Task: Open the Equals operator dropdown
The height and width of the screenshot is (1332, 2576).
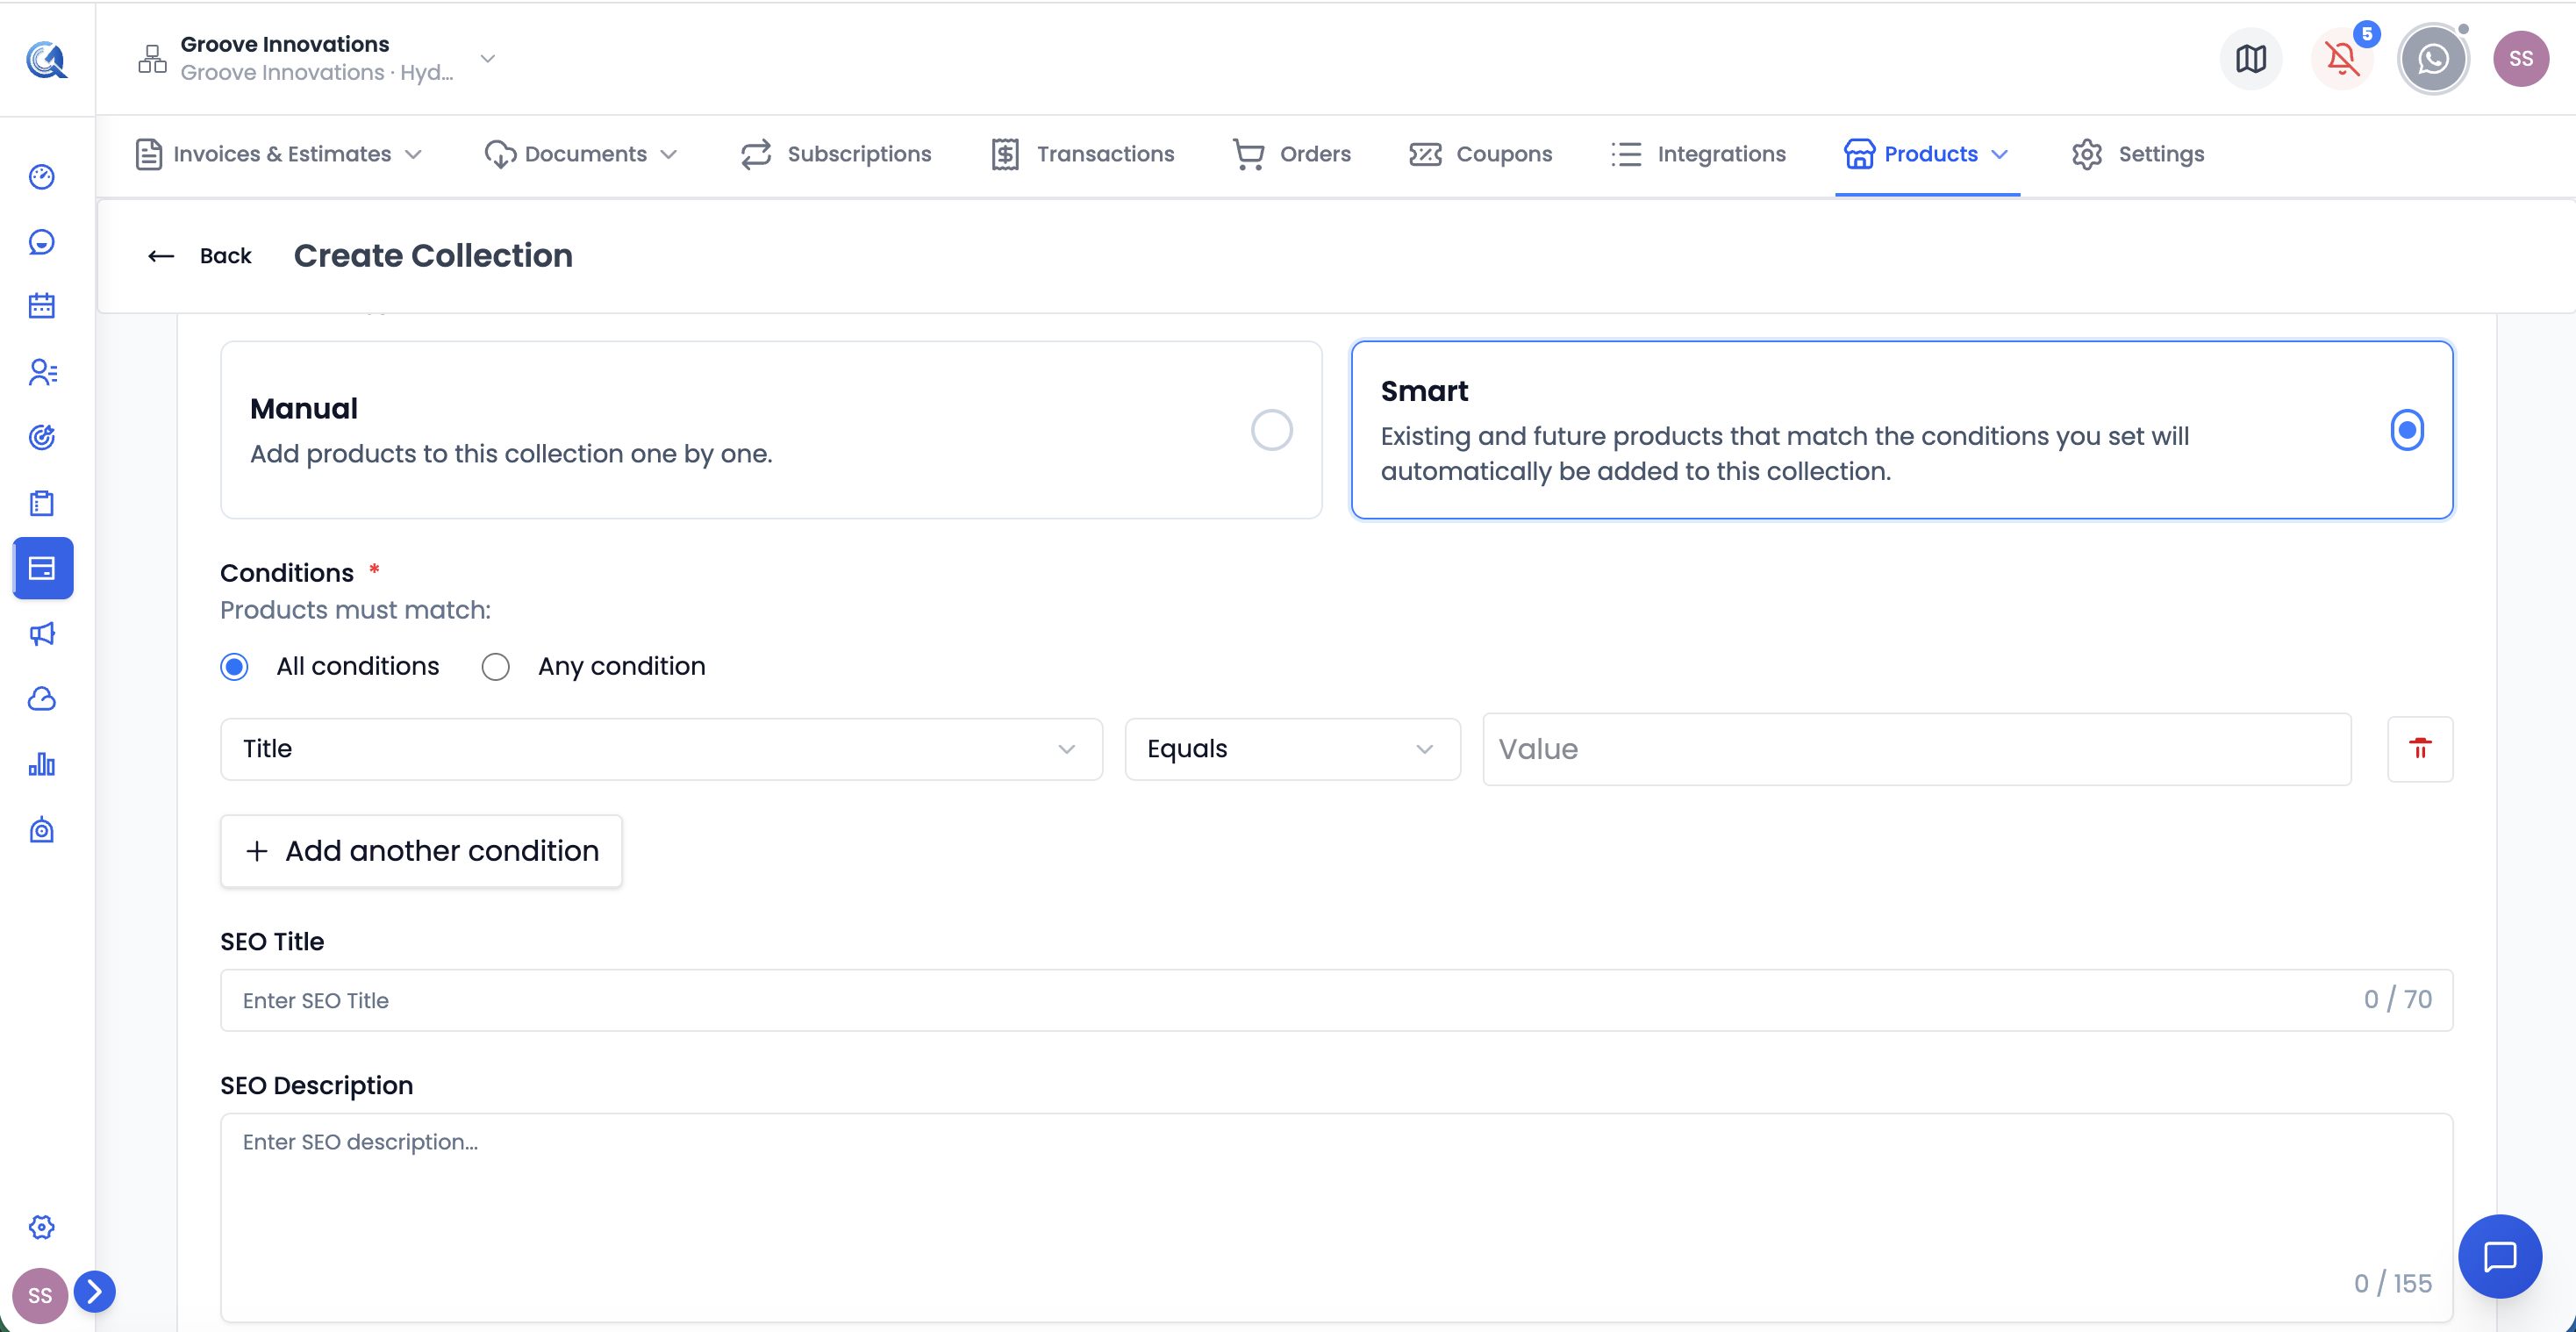Action: tap(1292, 749)
